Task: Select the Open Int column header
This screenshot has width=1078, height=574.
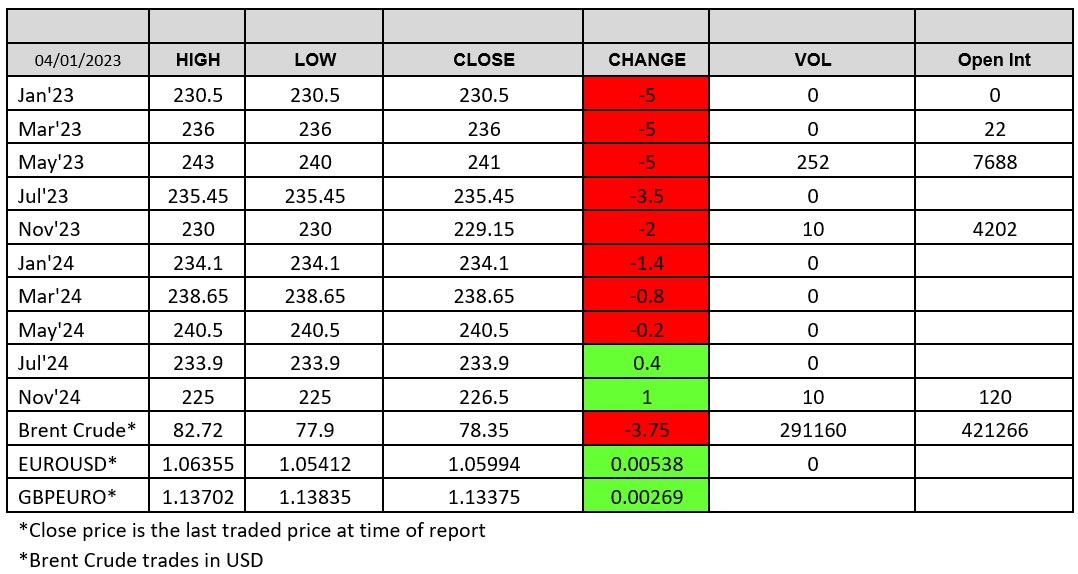Action: [x=994, y=60]
